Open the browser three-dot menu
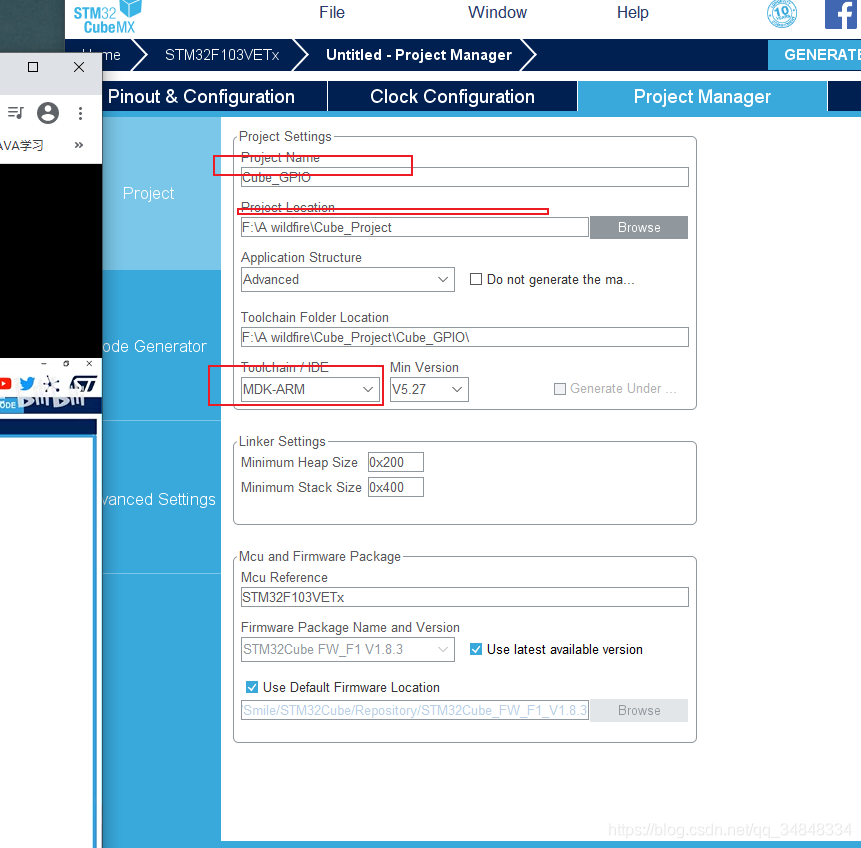861x848 pixels. 80,113
